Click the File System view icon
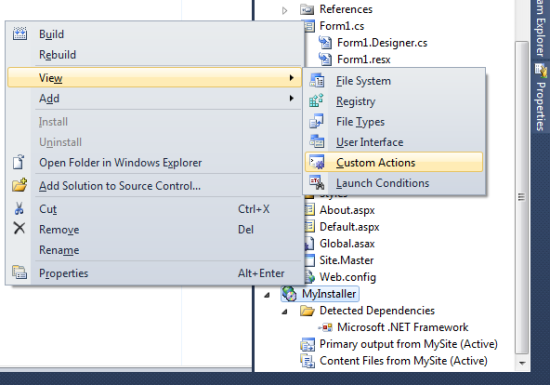Screen dimensions: 550x385 coord(317,81)
